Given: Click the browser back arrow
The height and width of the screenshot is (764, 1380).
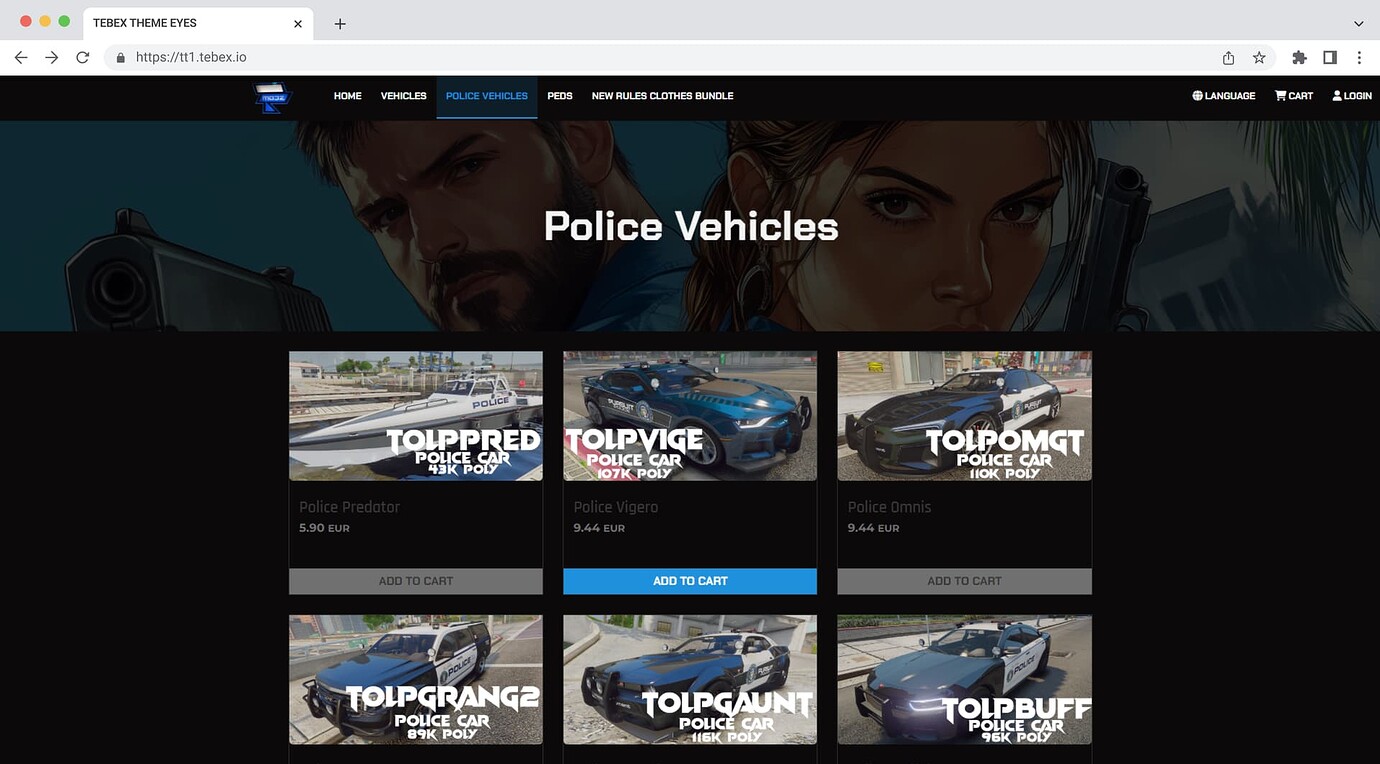Looking at the screenshot, I should 20,57.
